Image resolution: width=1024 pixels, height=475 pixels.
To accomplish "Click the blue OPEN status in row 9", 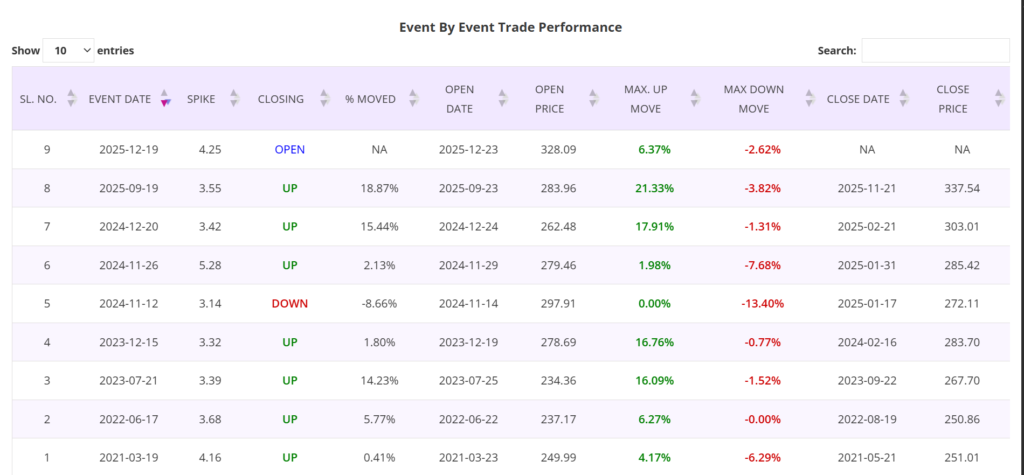I will coord(289,149).
